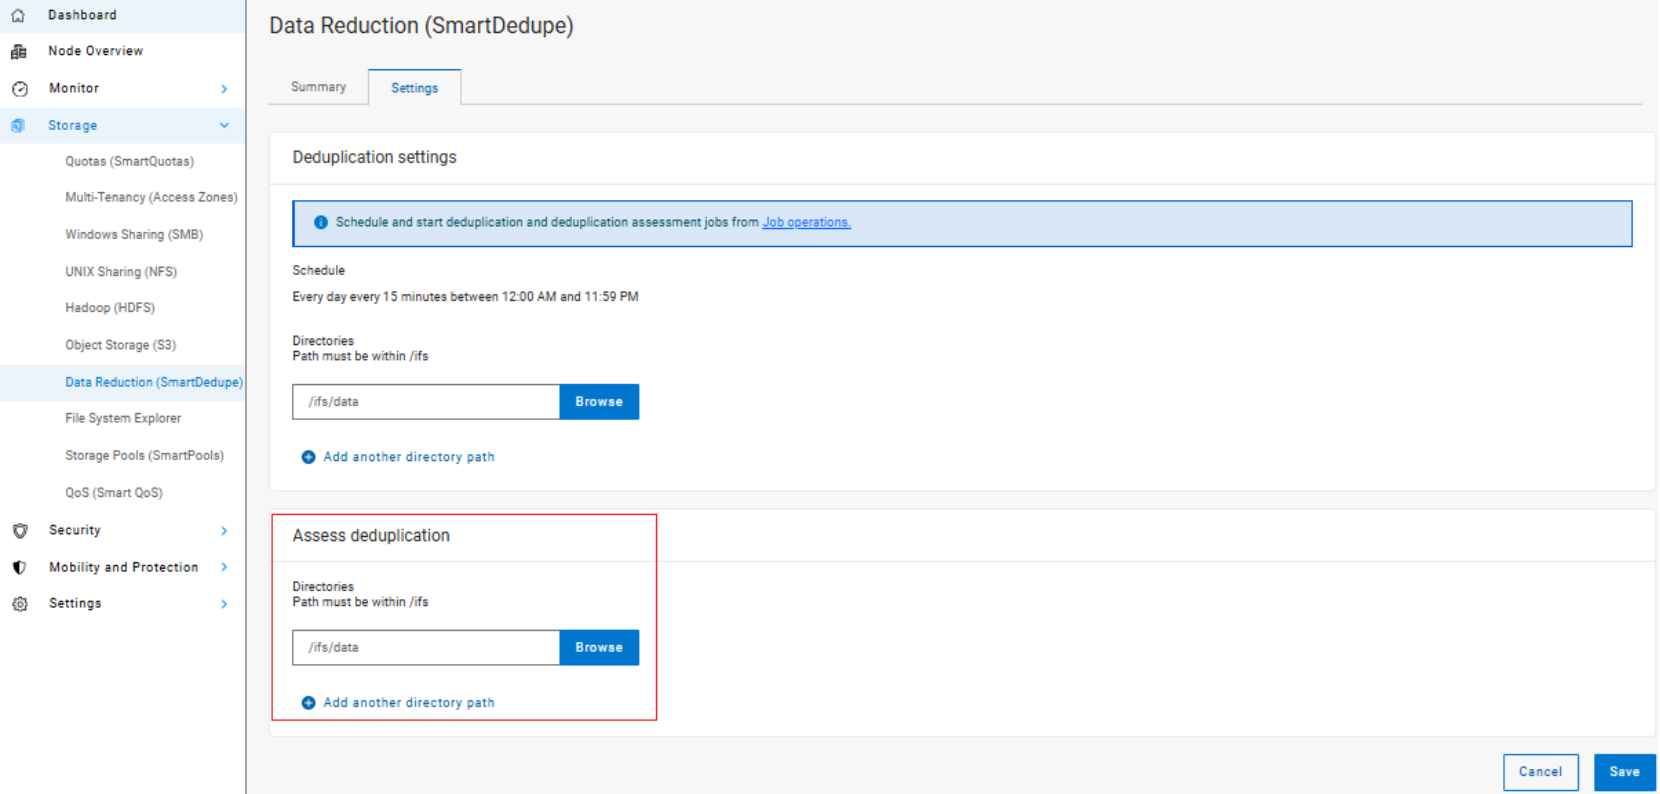The image size is (1660, 794).
Task: Expand the Mobility and Protection chevron
Action: 224,567
